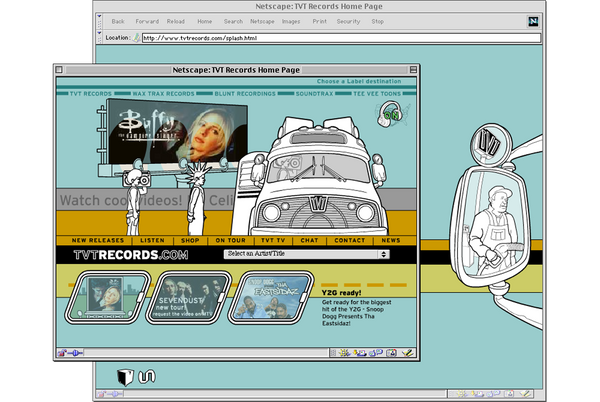Click the TVT logo on the truck mirror
This screenshot has width=600, height=402.
[490, 142]
